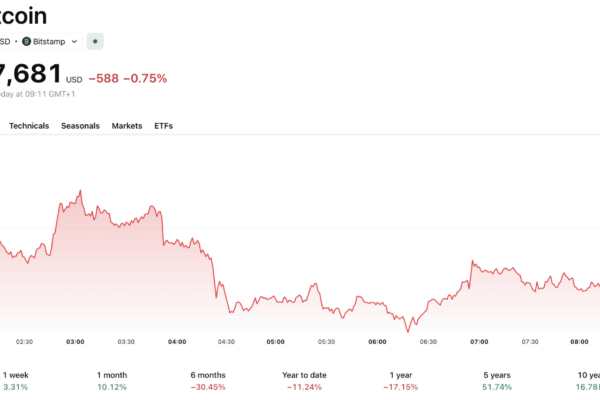Click the −588 −0.75% price change
The width and height of the screenshot is (600, 400).
point(127,78)
